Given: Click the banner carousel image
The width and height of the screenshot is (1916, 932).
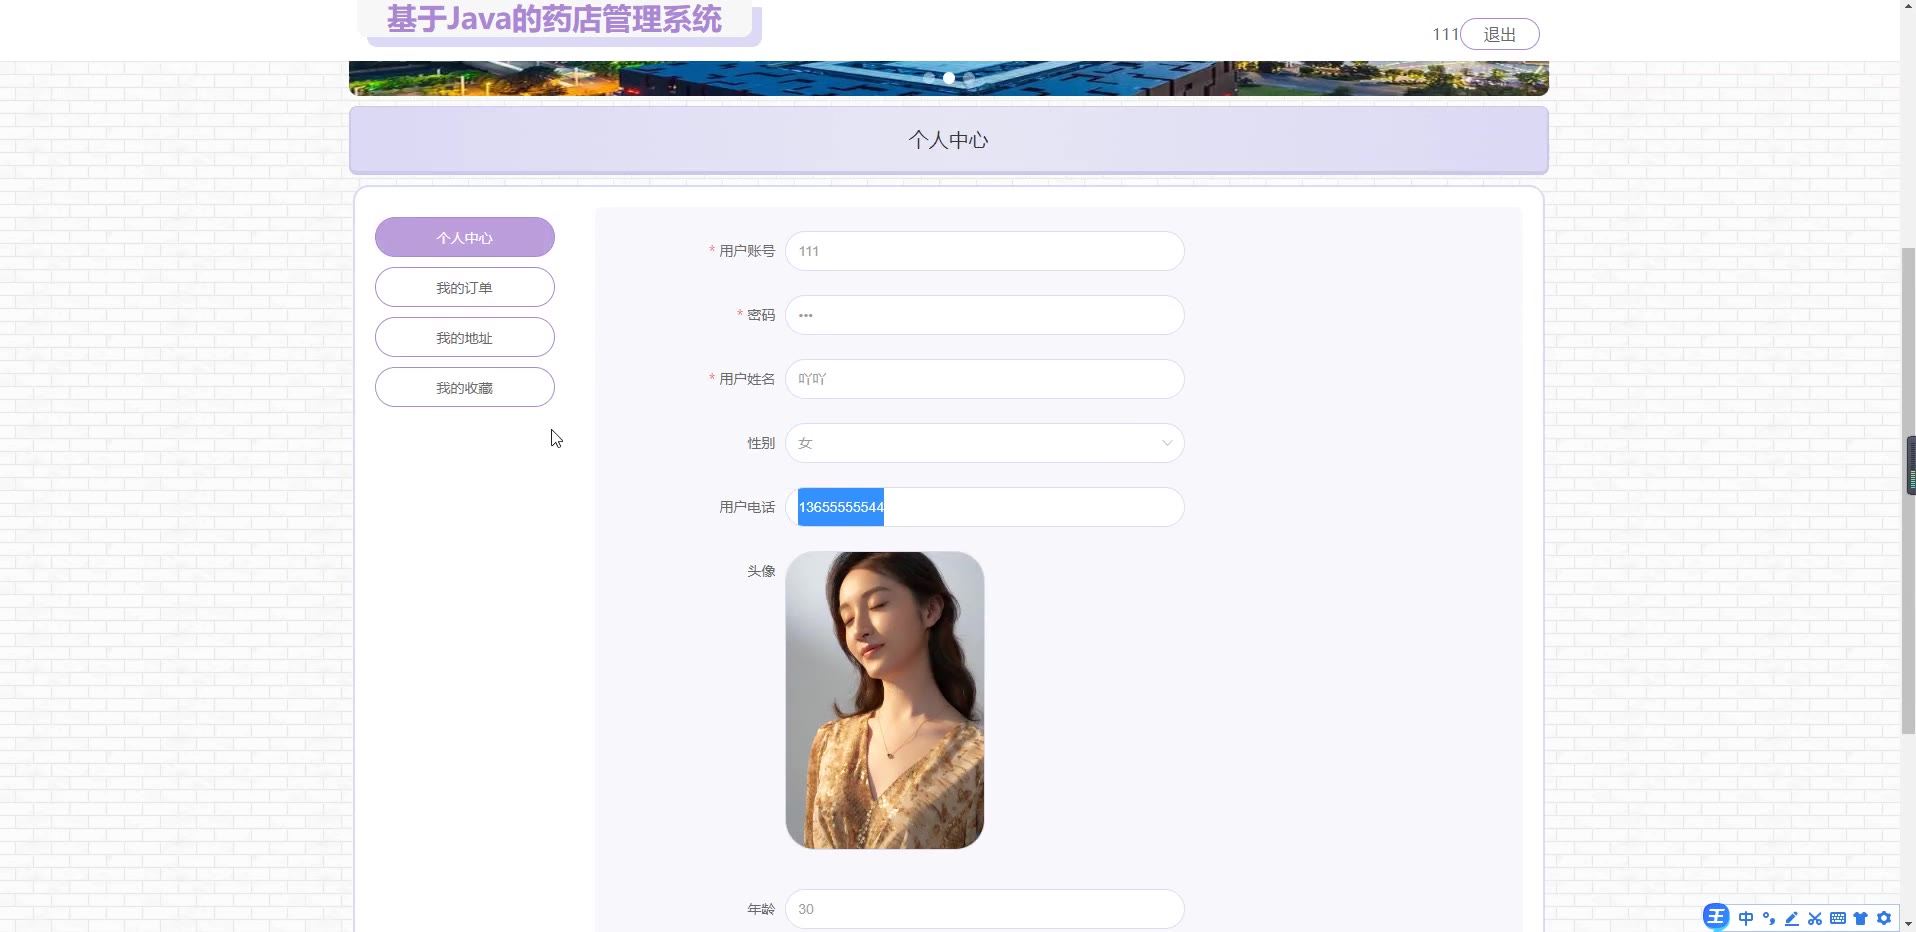Looking at the screenshot, I should click(x=949, y=78).
